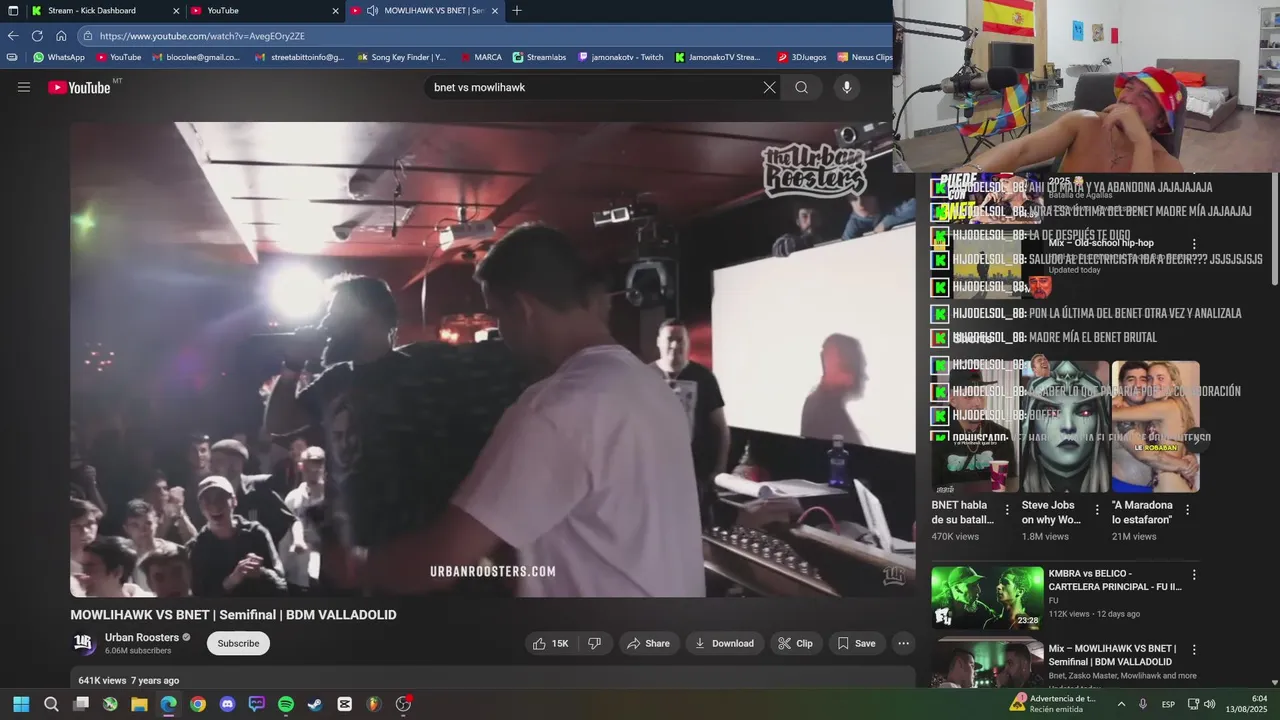Download the video
The height and width of the screenshot is (720, 1280).
pos(724,643)
